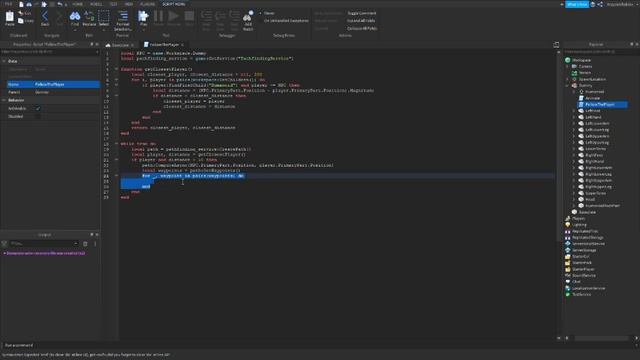This screenshot has width=640, height=360.
Task: Select Workspace in Explorer
Action: tap(581, 60)
